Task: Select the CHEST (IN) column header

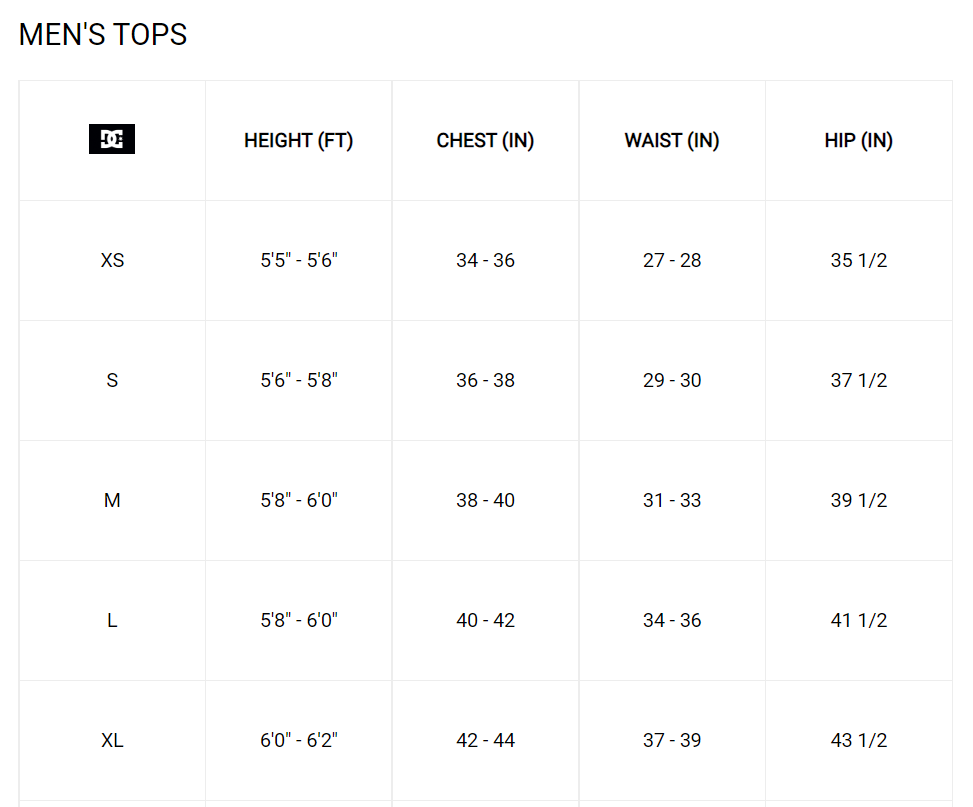Action: click(485, 140)
